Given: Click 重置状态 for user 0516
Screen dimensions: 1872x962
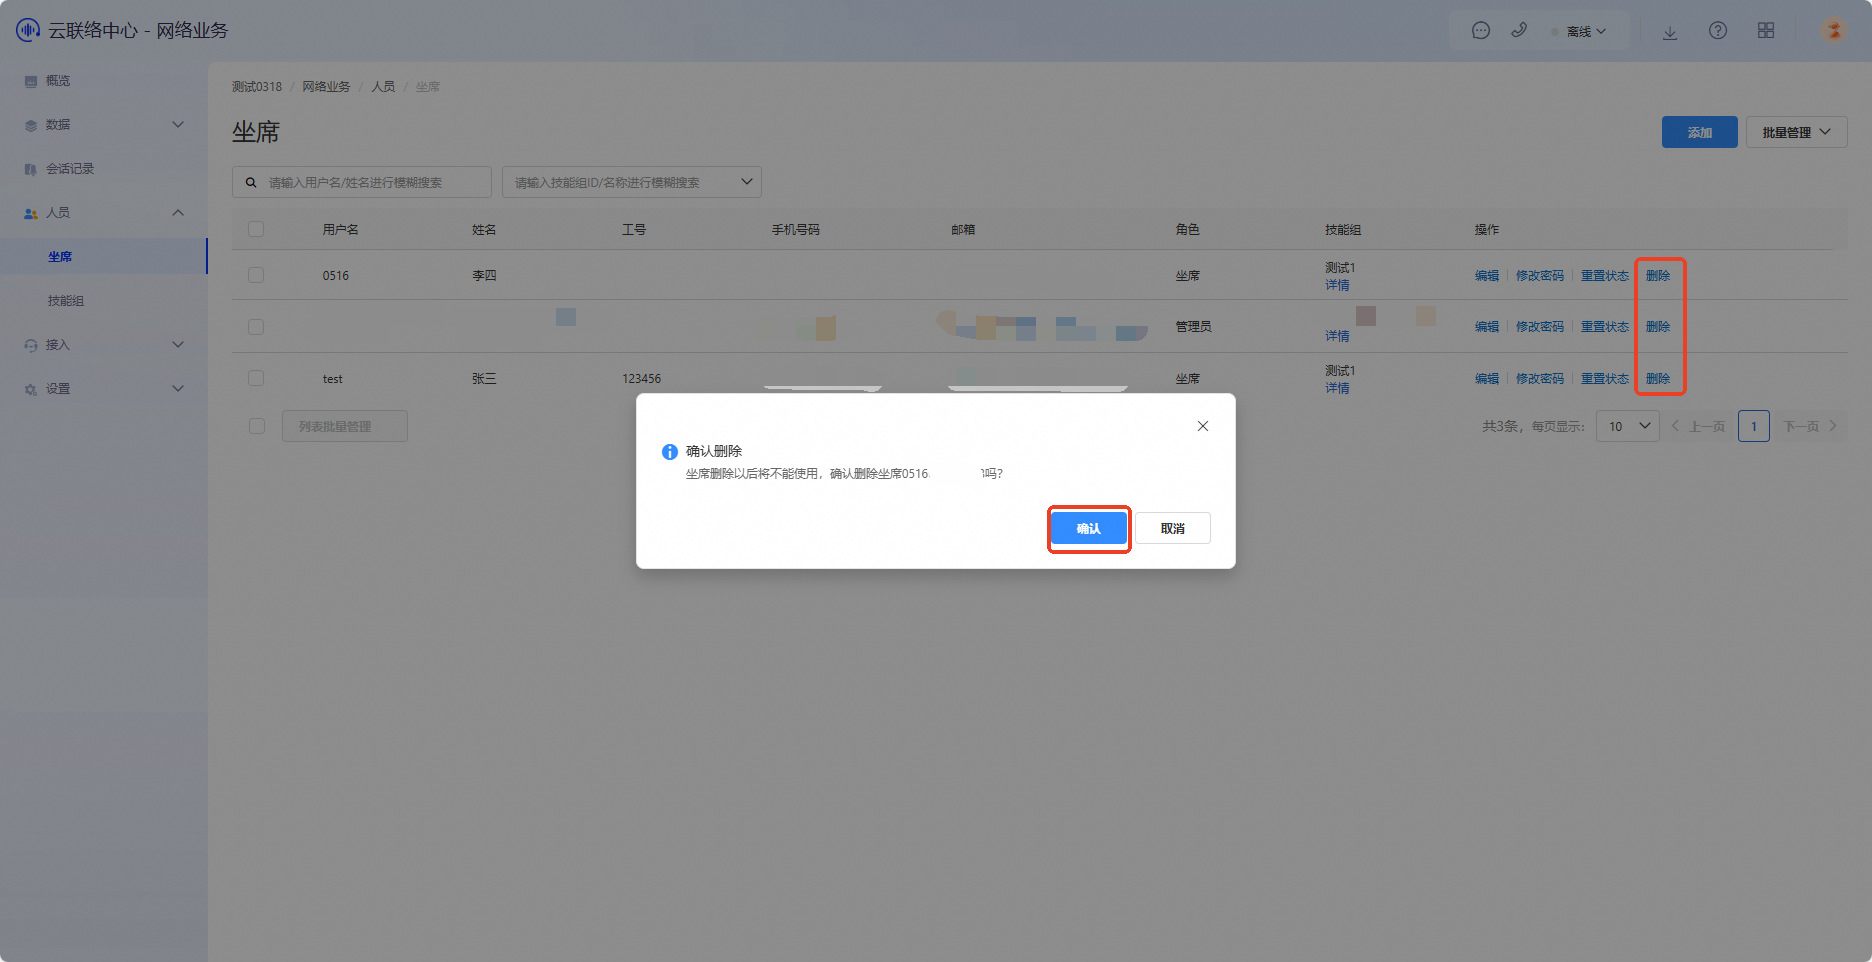Looking at the screenshot, I should click(x=1605, y=276).
